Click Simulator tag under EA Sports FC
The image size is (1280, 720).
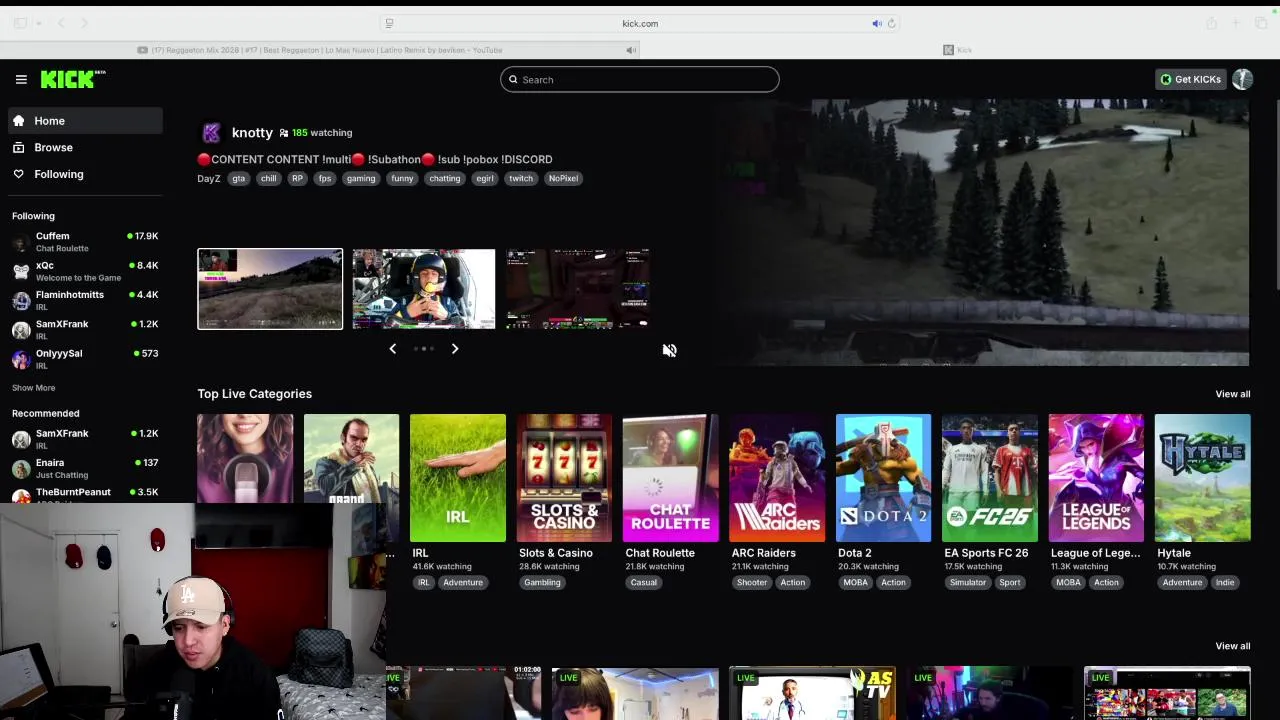968,583
